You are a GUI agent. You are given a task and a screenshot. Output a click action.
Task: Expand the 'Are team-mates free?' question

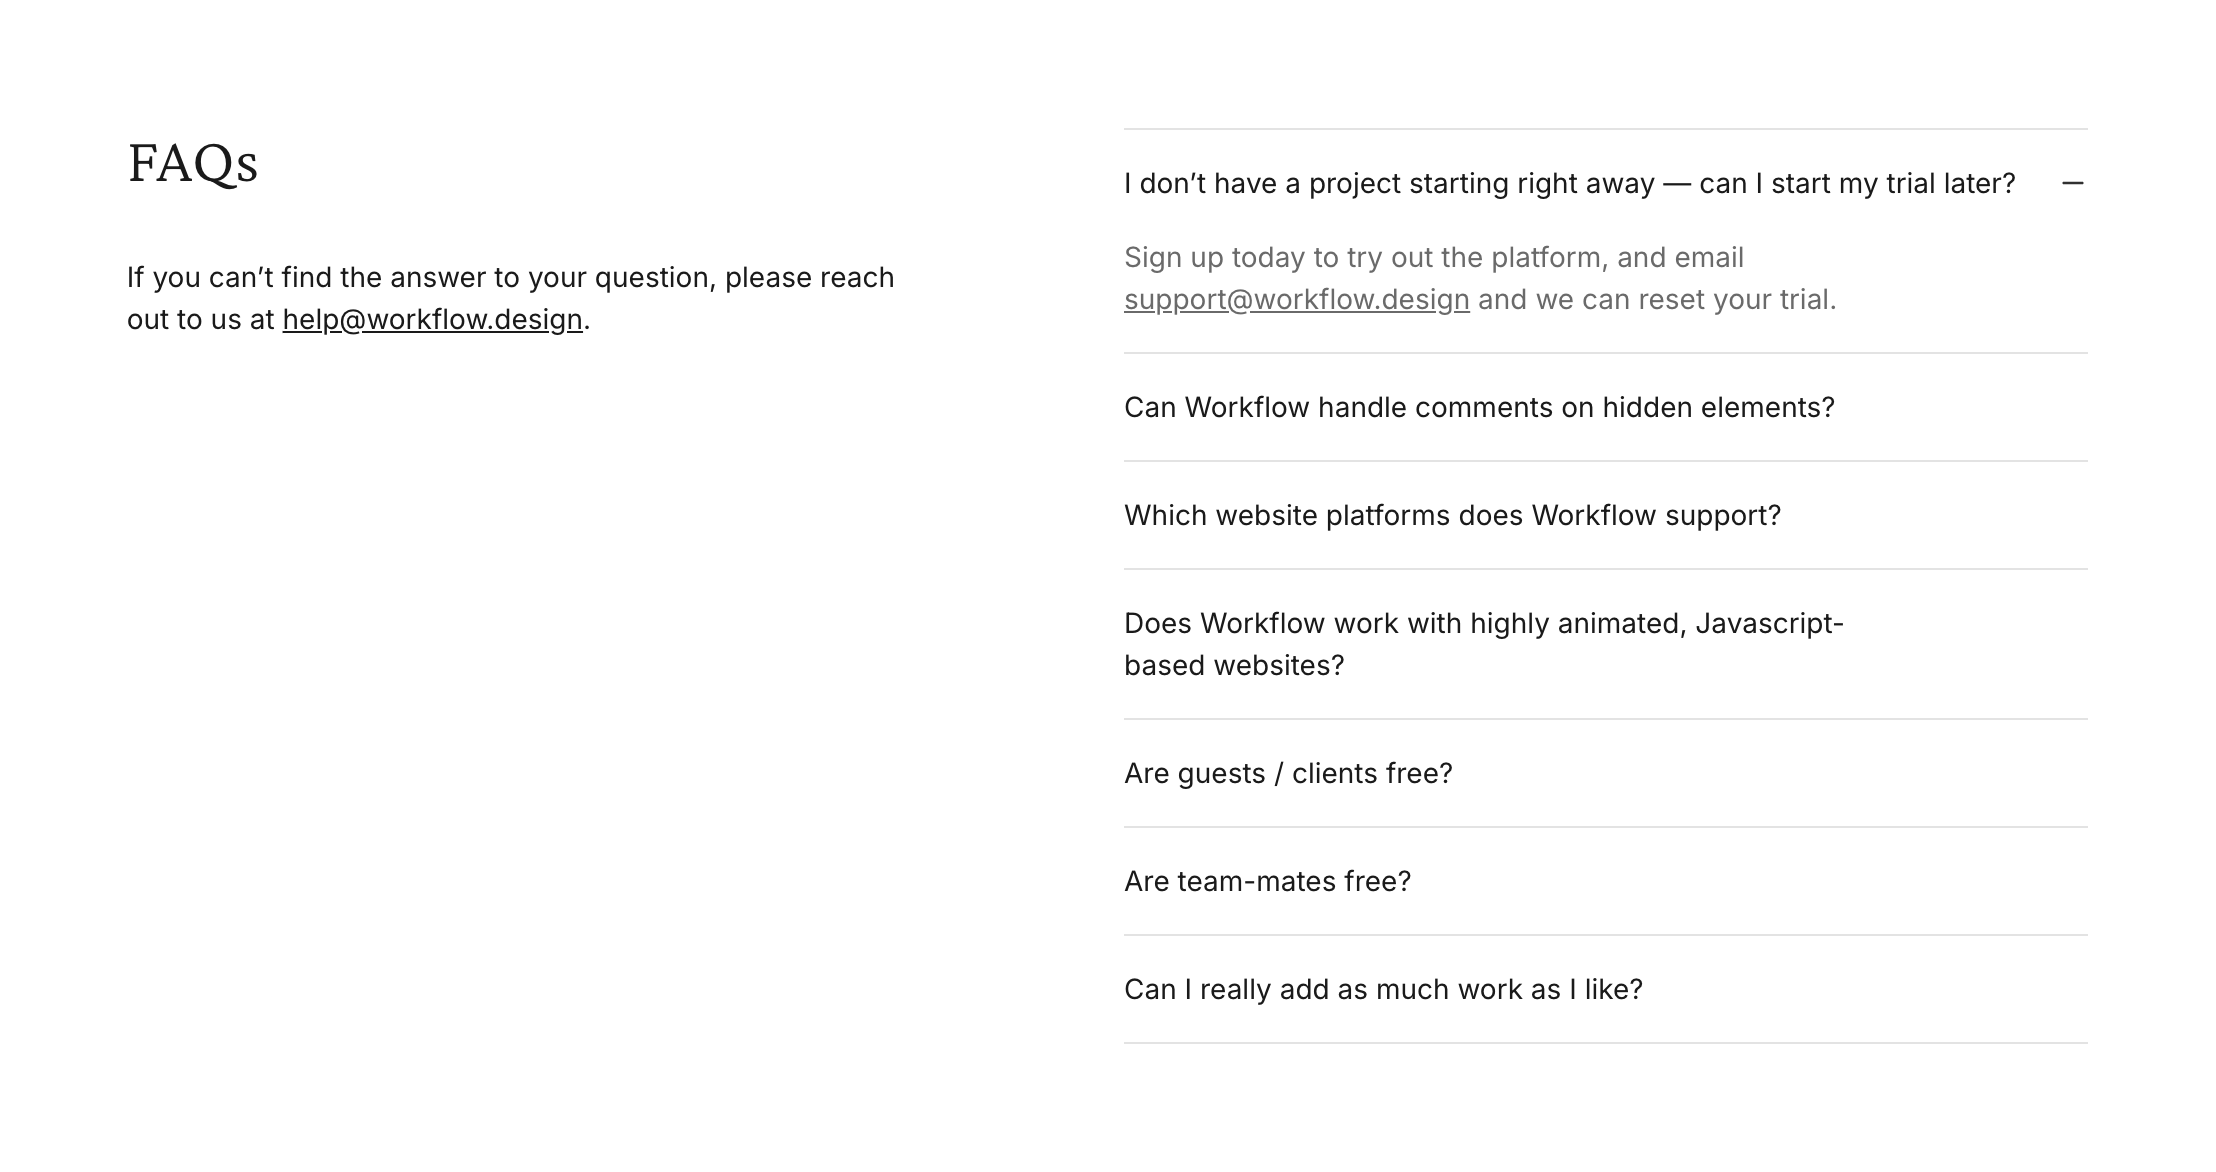(1266, 882)
